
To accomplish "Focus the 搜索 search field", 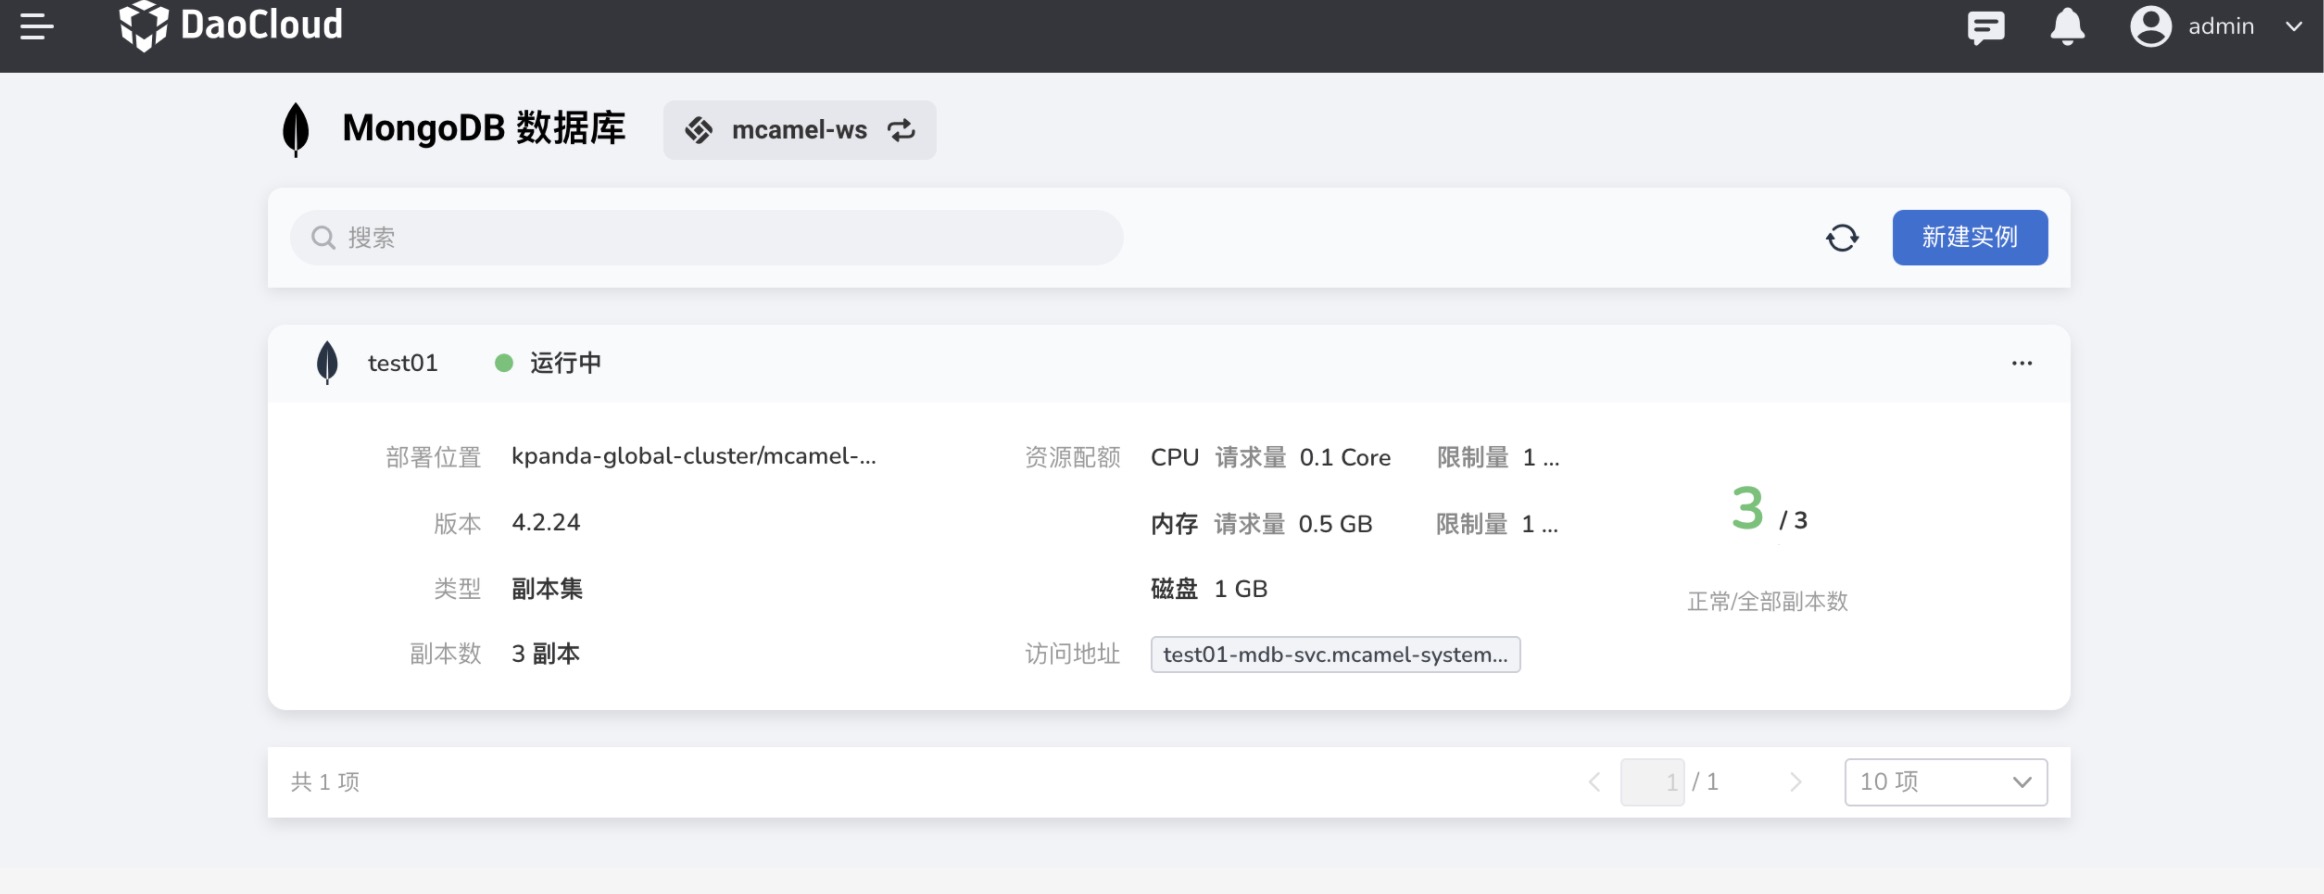I will [x=707, y=237].
